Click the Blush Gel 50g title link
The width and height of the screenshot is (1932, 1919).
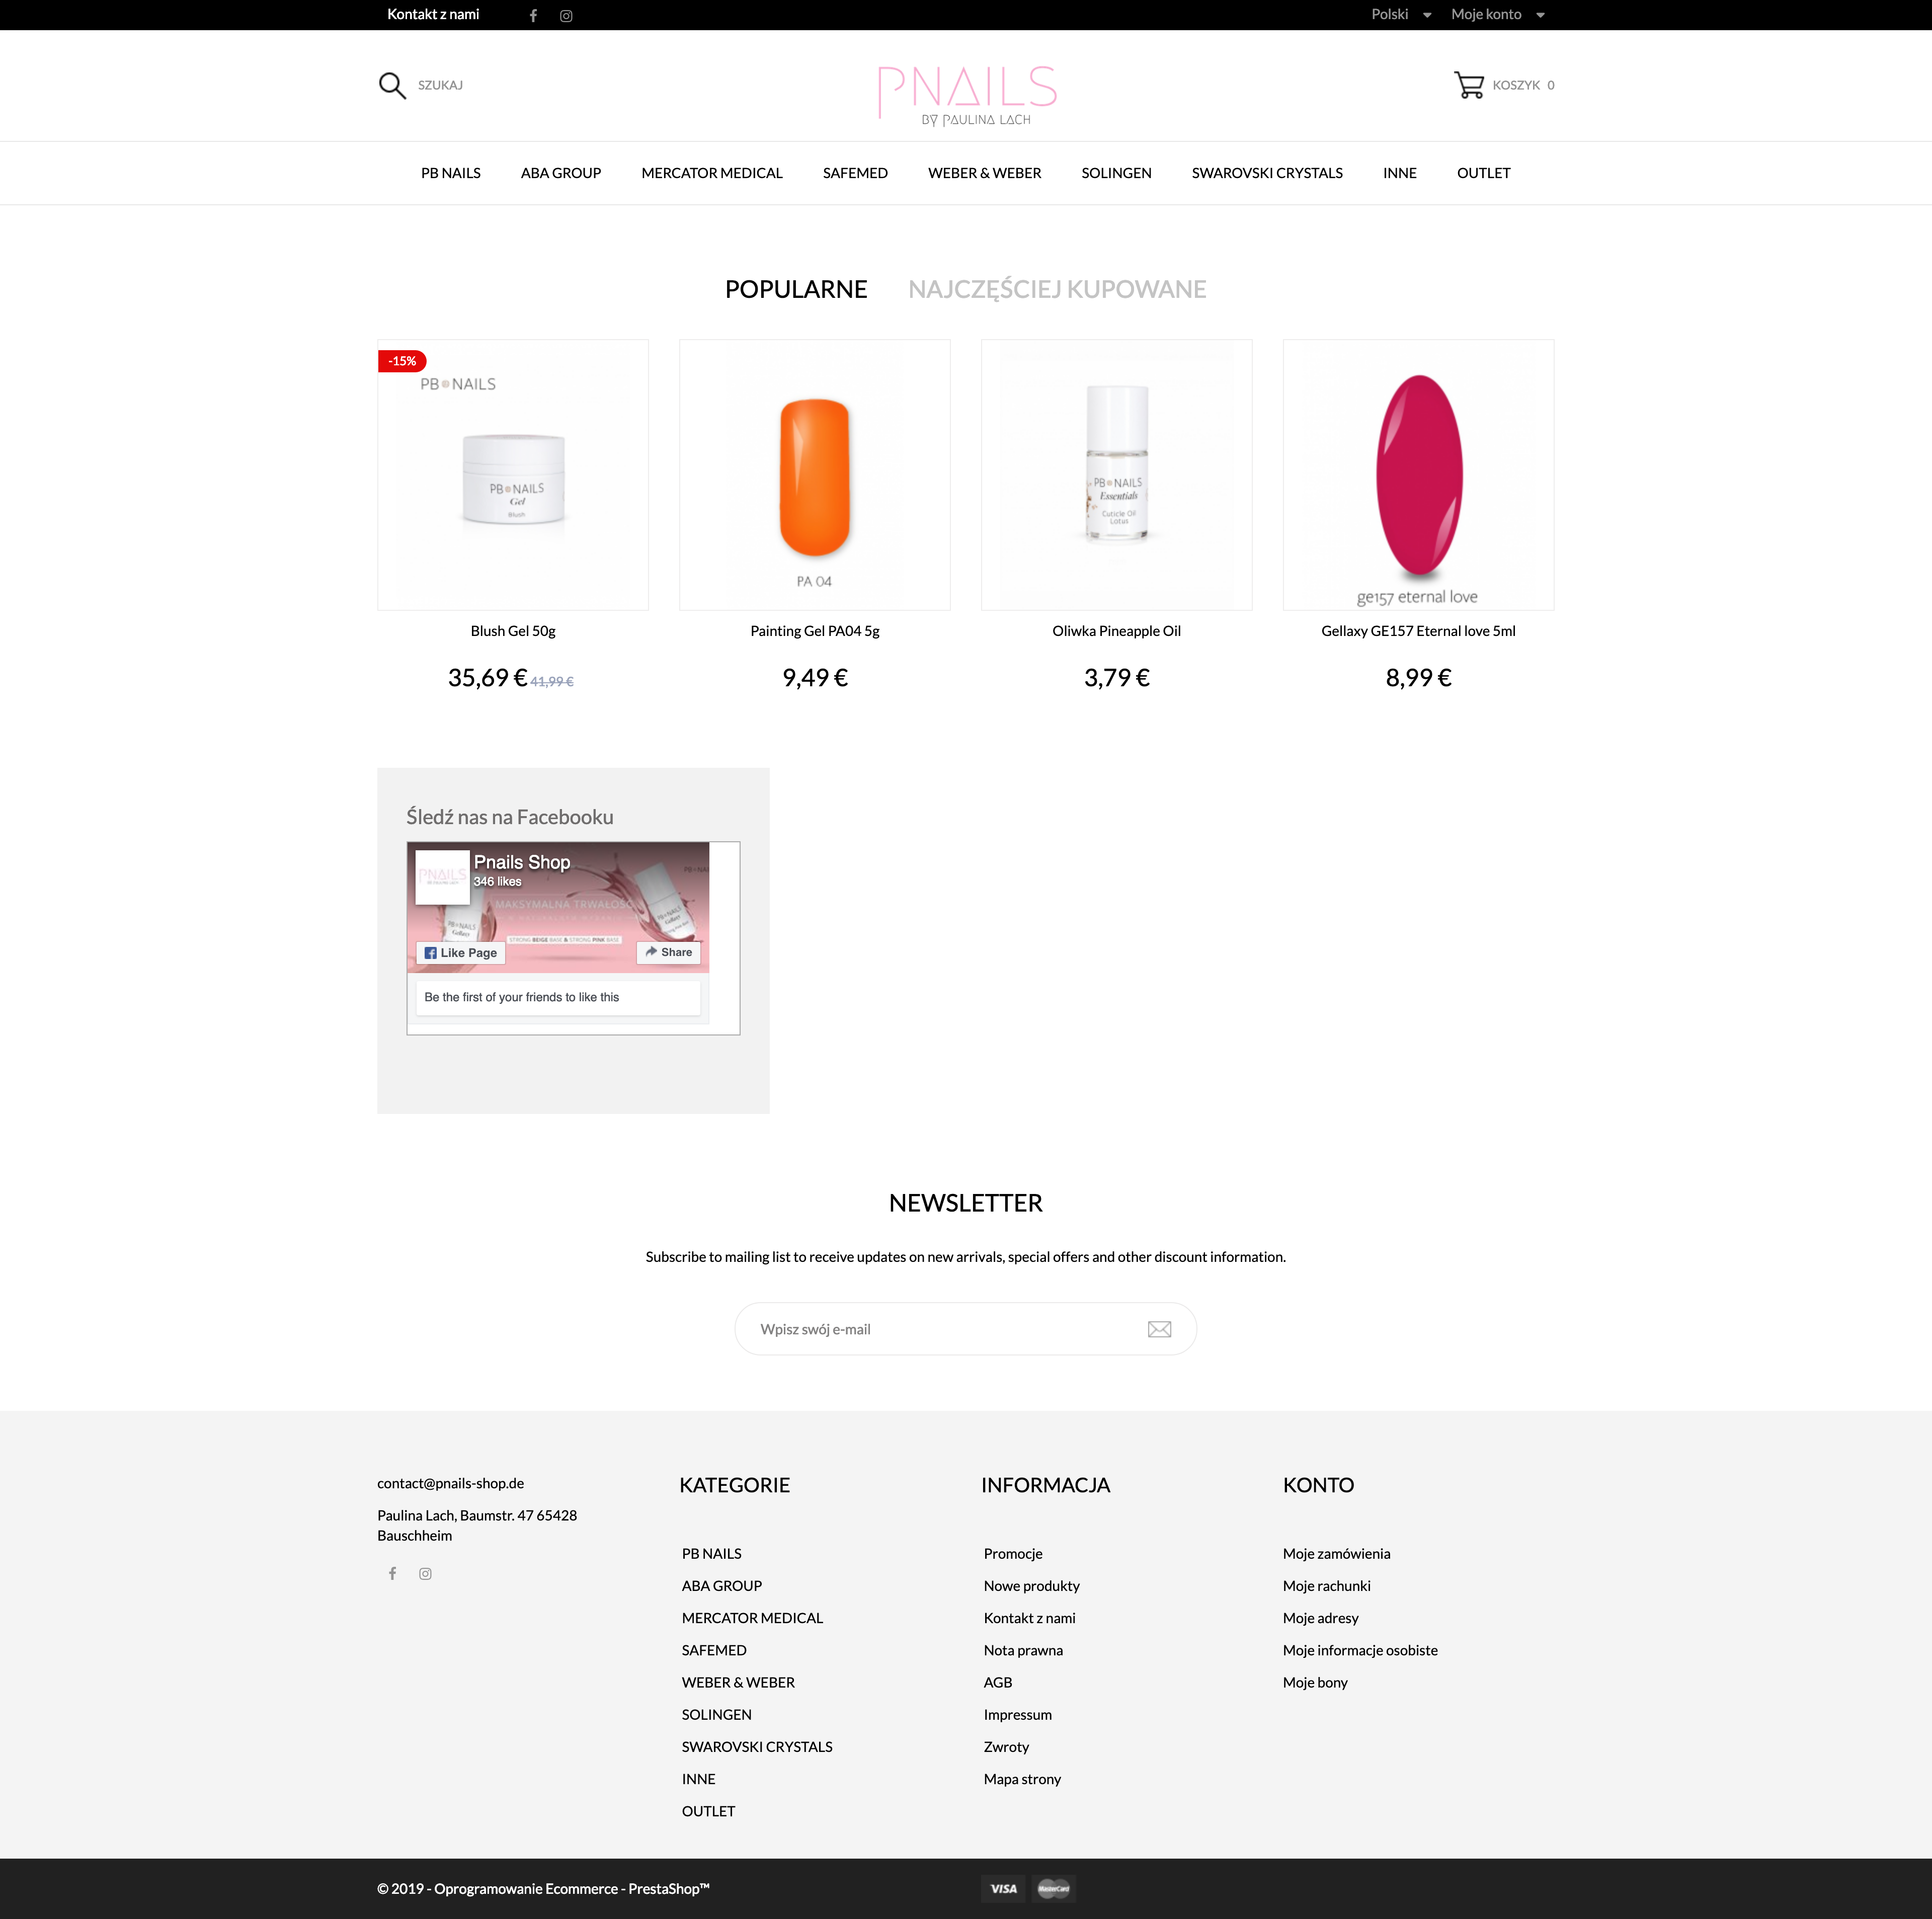point(513,631)
